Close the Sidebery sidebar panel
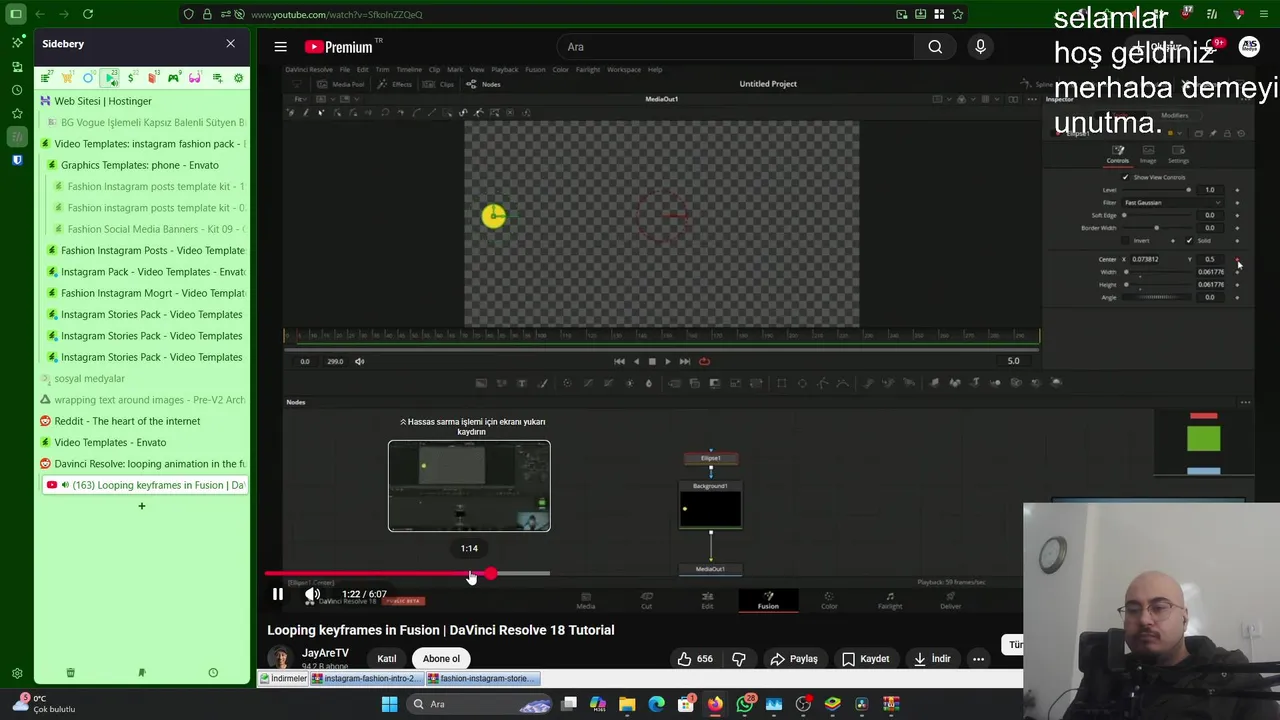Screen dimensions: 1280x720 point(230,44)
